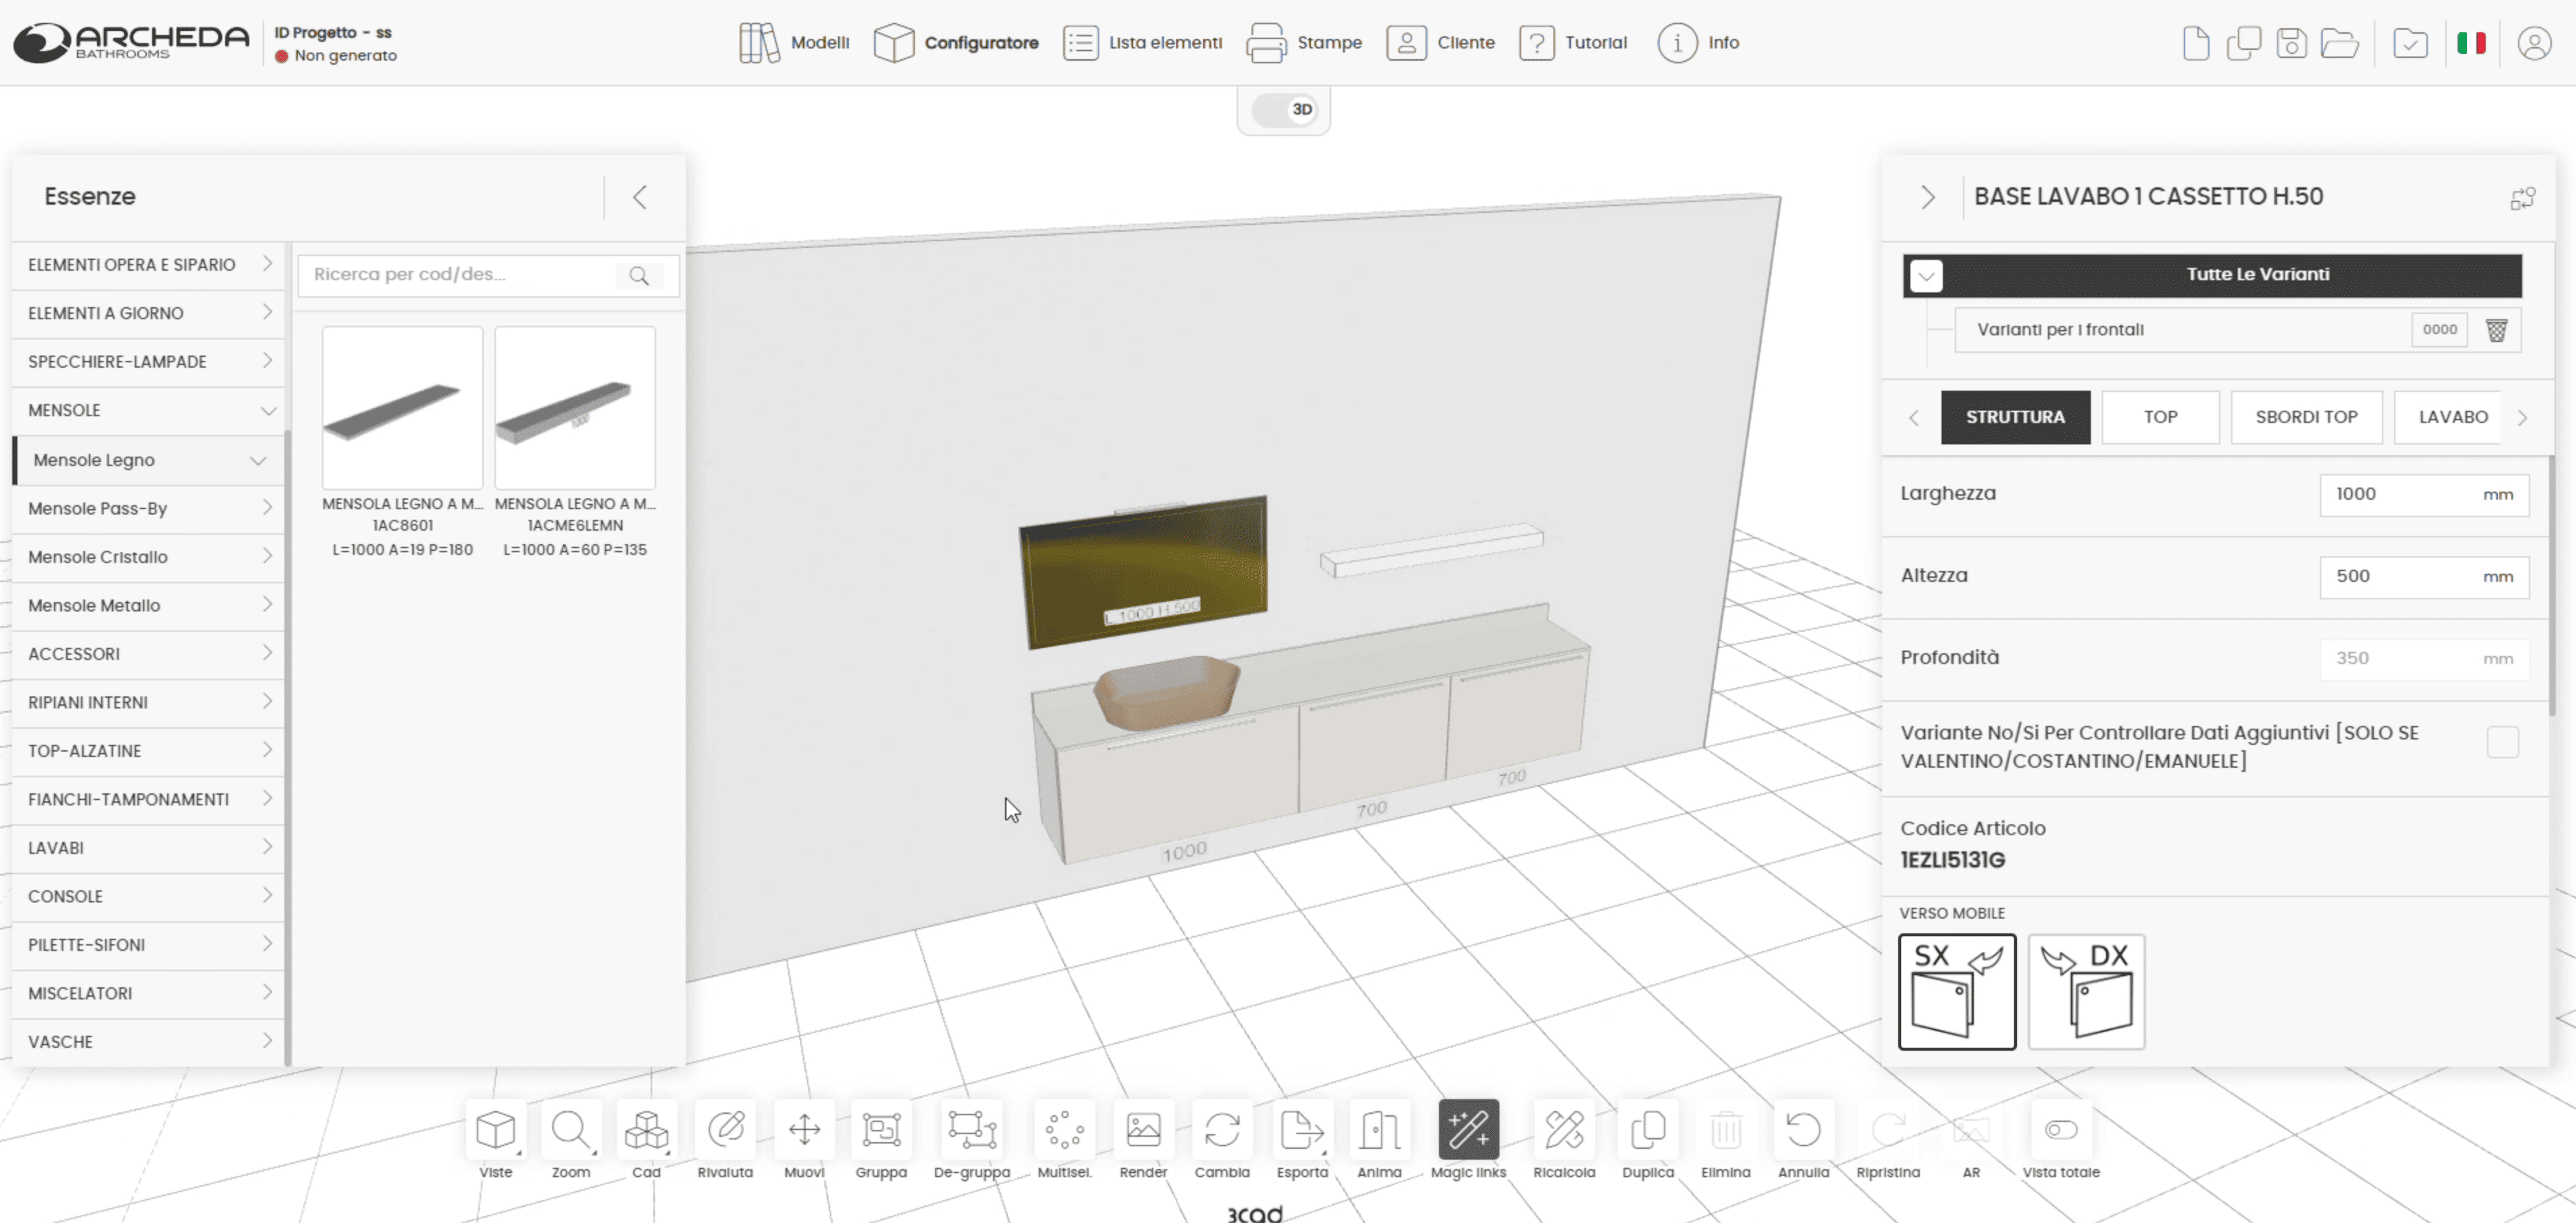
Task: Click the Esporta export icon
Action: click(1301, 1130)
